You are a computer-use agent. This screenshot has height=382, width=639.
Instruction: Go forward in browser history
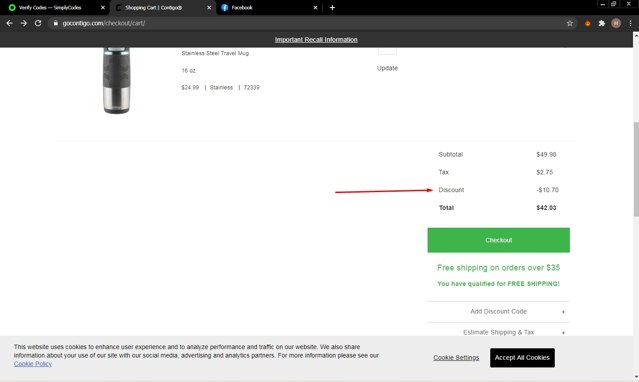tap(24, 23)
